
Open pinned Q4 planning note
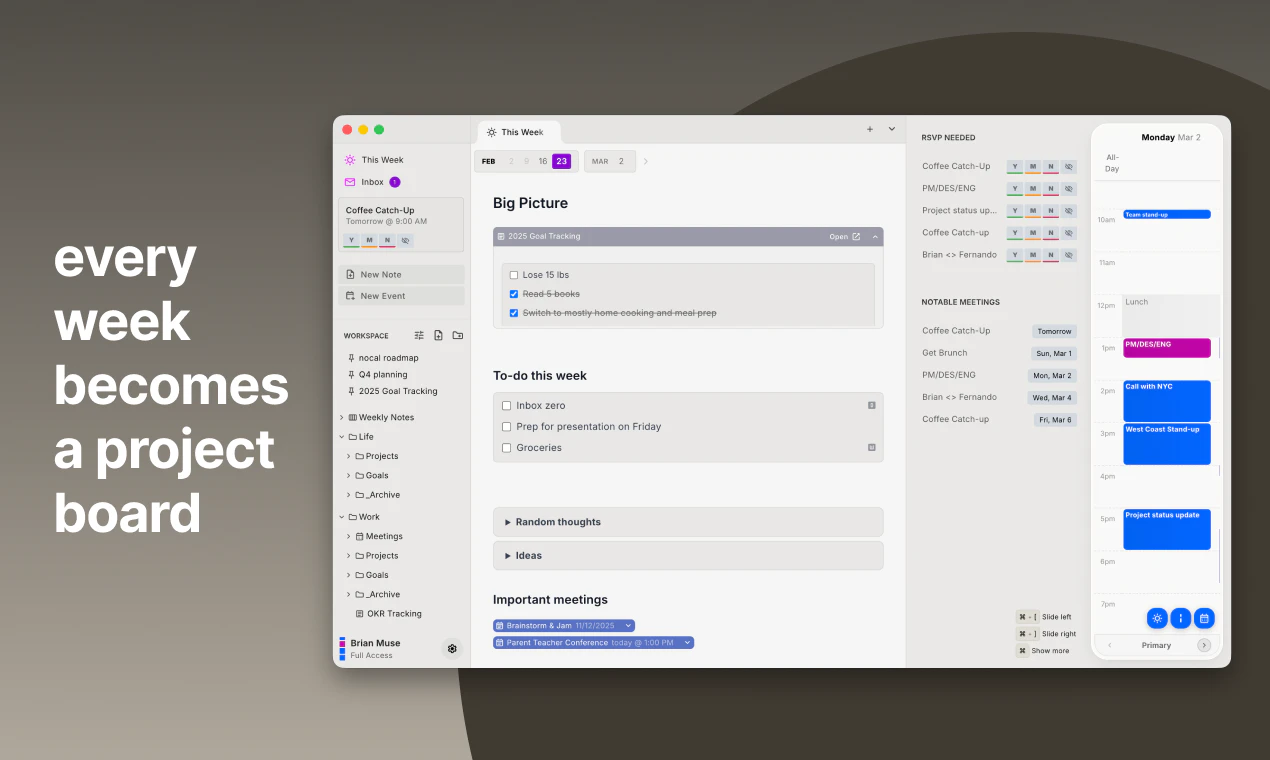[382, 374]
